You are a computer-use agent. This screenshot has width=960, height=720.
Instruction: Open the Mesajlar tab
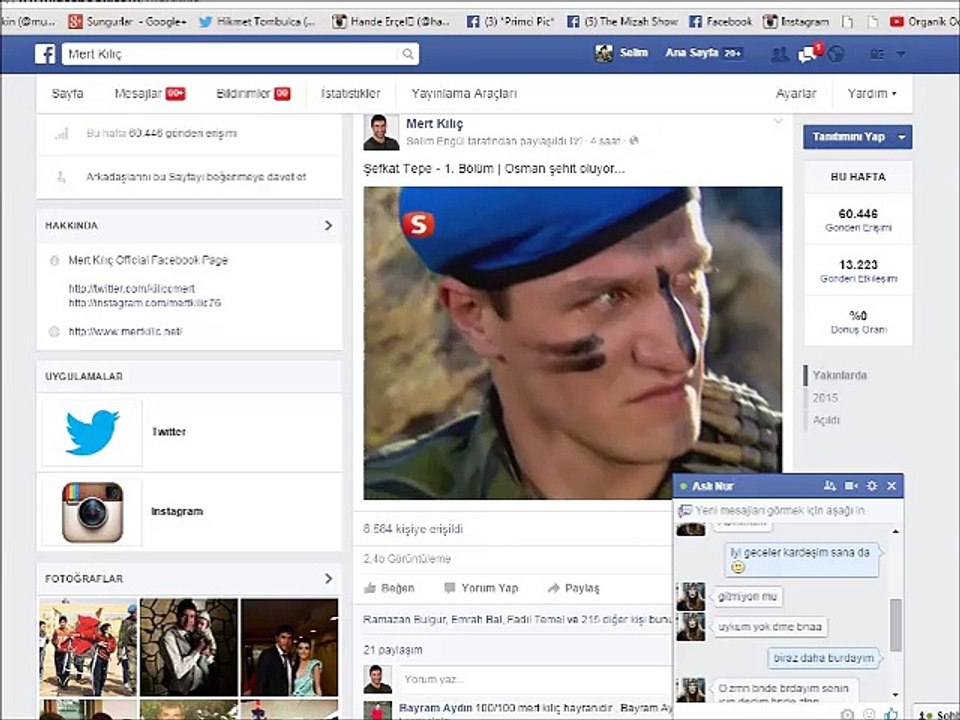point(150,94)
